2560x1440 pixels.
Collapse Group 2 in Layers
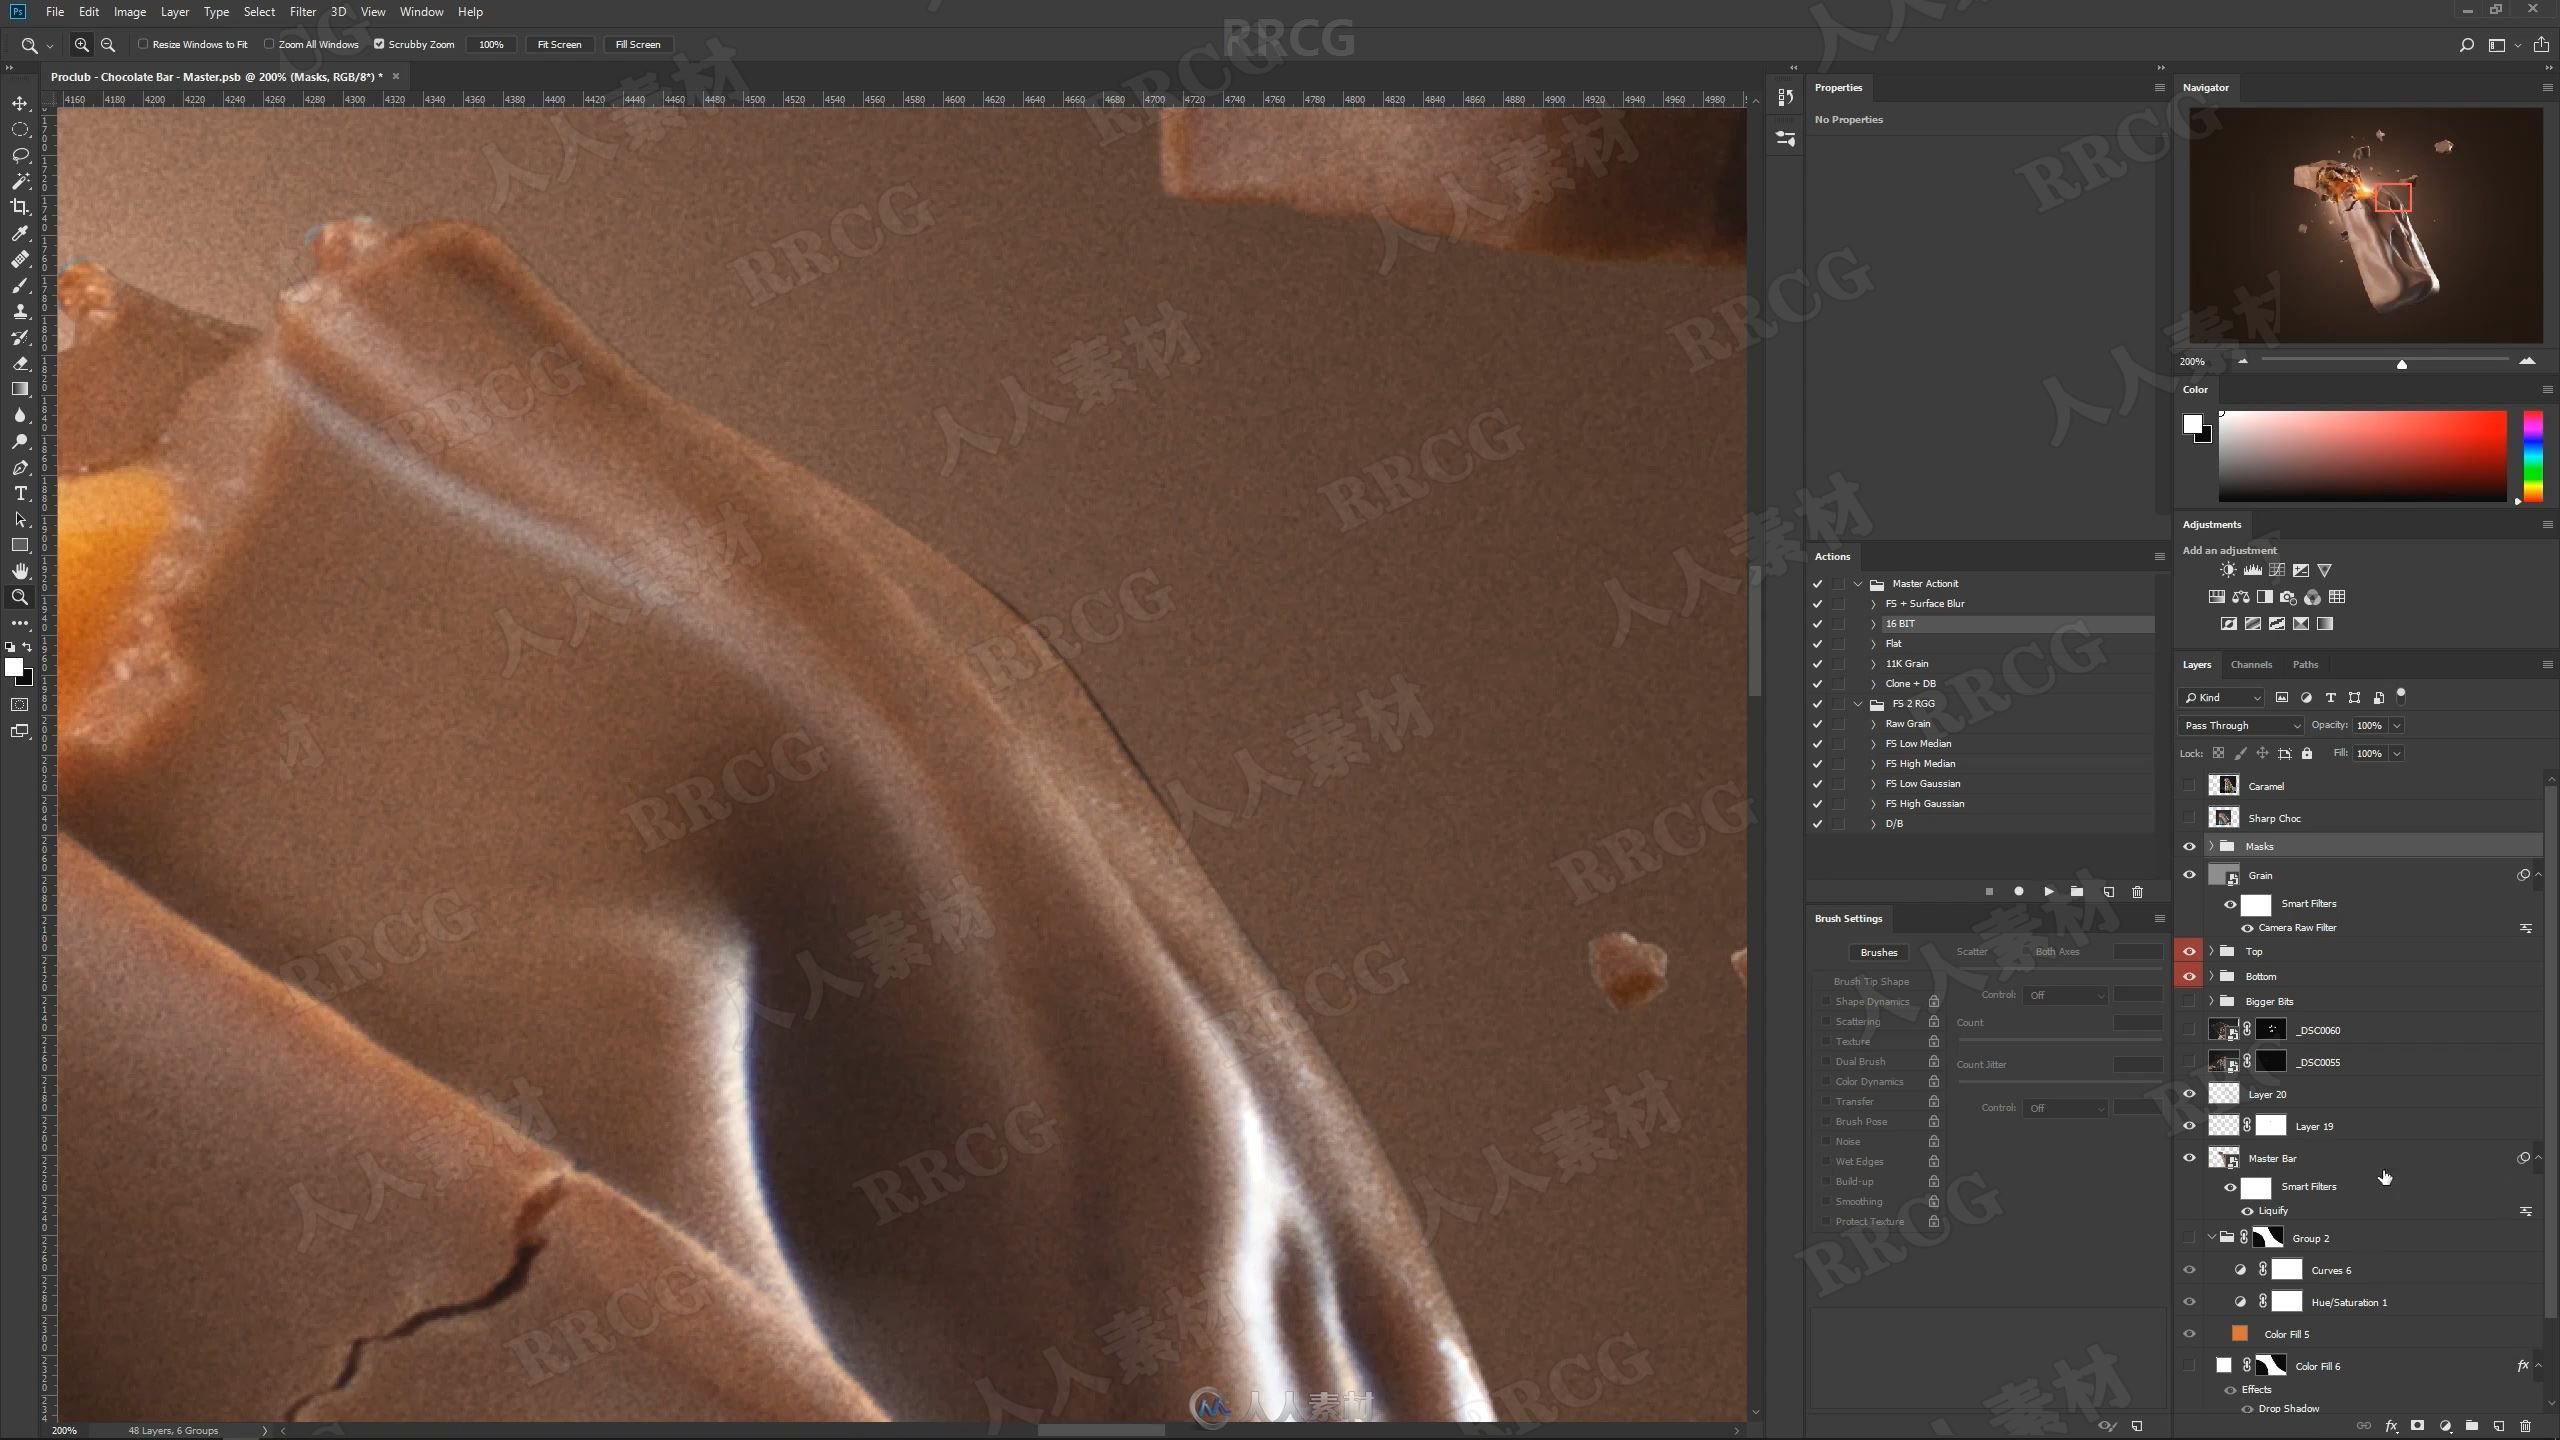pyautogui.click(x=2211, y=1237)
